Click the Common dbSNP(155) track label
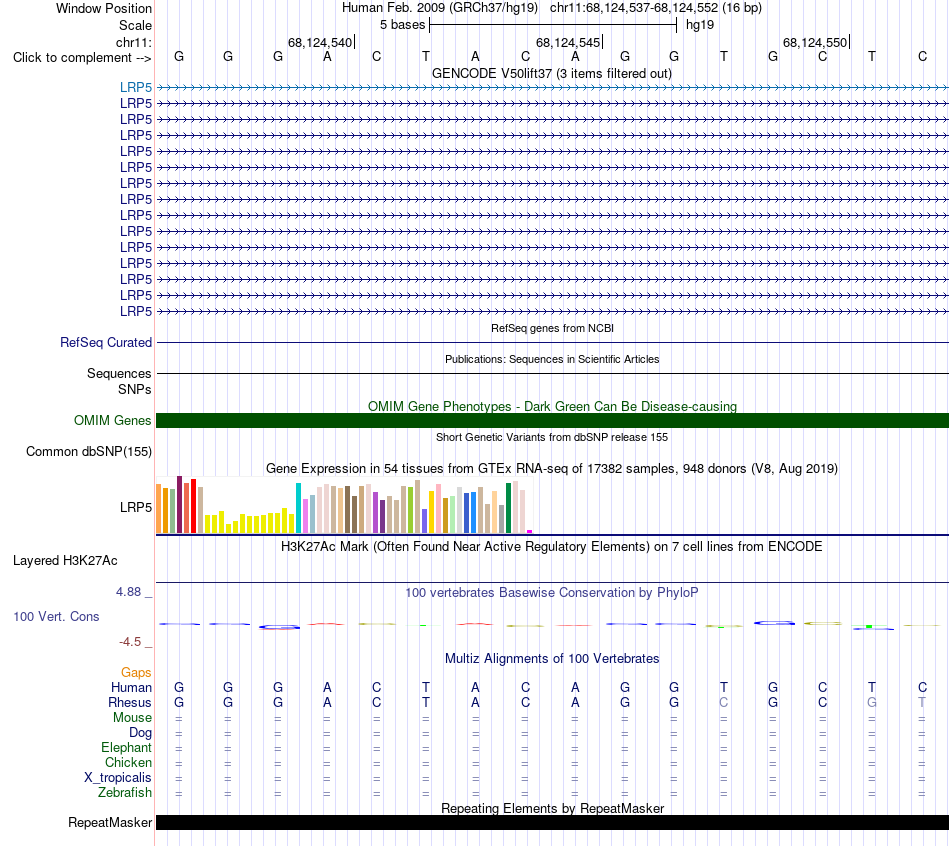Viewport: 950px width, 846px height. tap(88, 451)
